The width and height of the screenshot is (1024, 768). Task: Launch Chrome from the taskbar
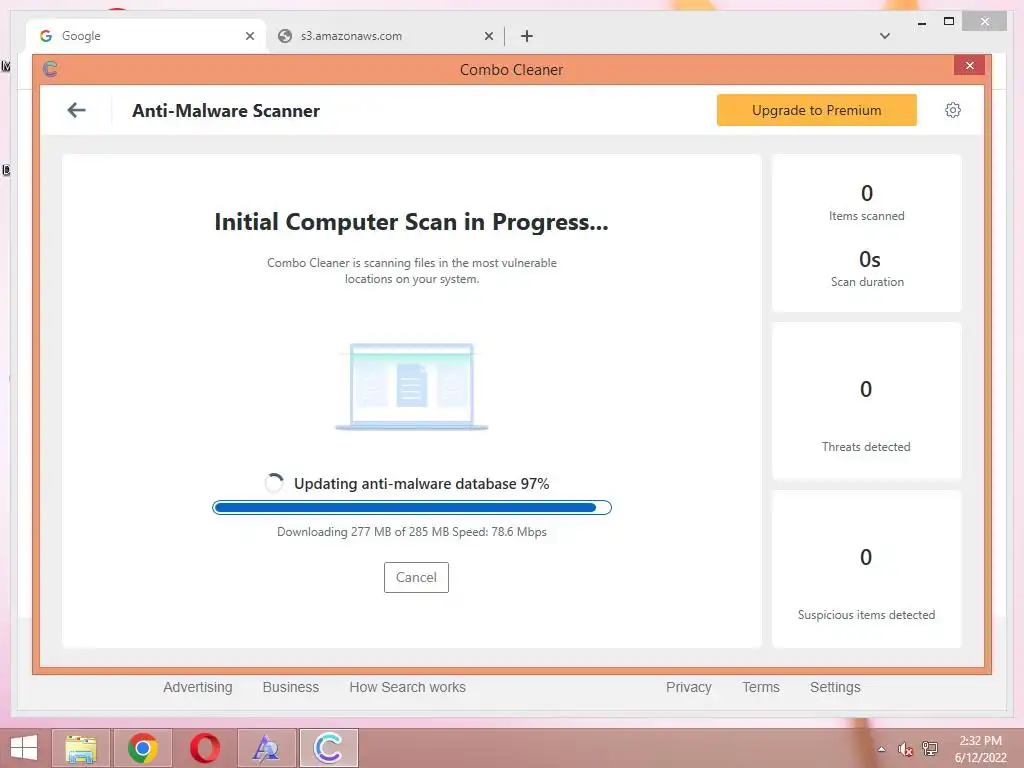coord(143,748)
